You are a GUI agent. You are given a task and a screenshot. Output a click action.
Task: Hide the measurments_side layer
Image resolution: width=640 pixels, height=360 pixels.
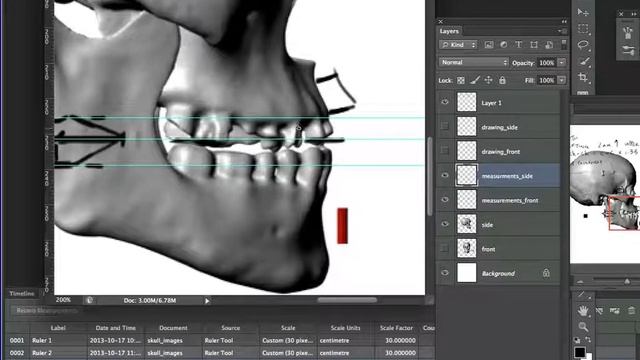point(445,175)
